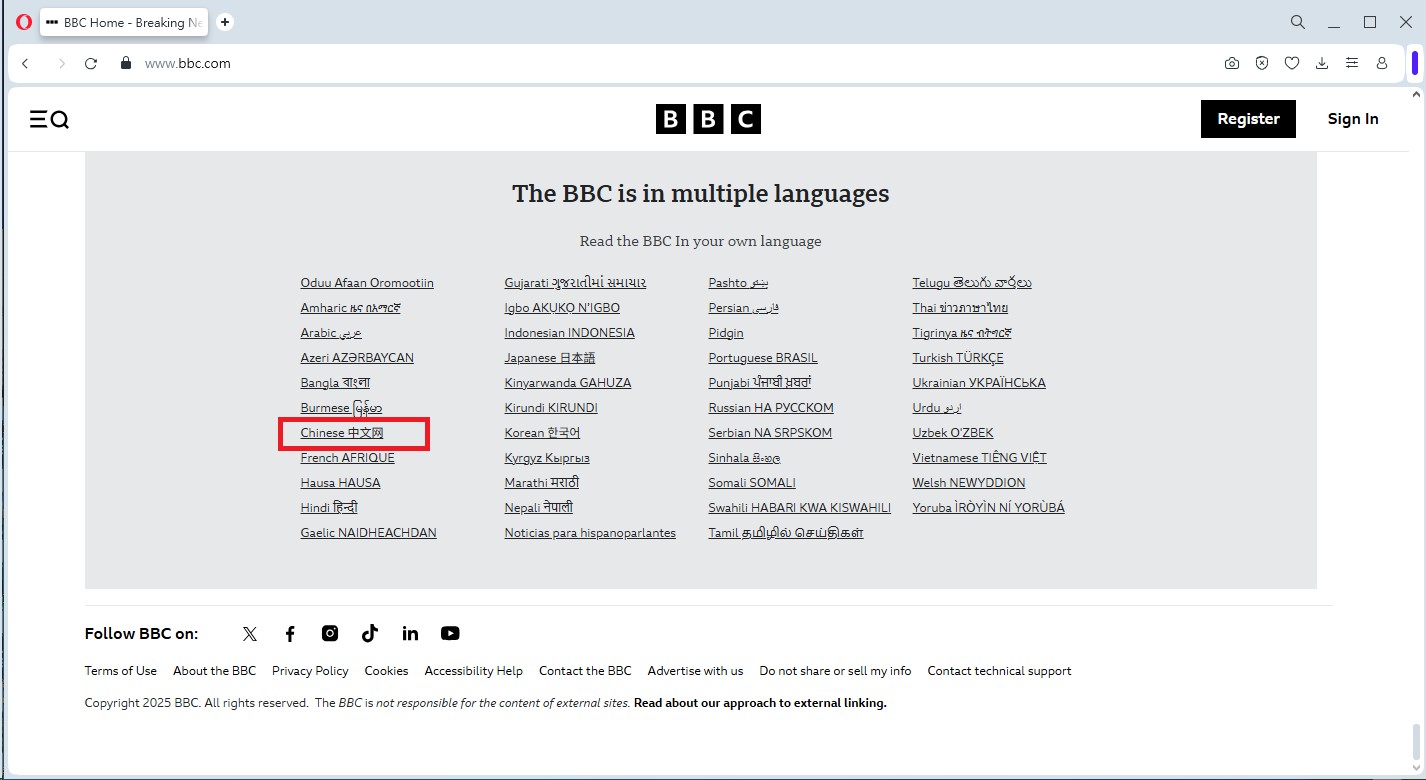Click the page vertical scrollbar thumb

pyautogui.click(x=1415, y=741)
